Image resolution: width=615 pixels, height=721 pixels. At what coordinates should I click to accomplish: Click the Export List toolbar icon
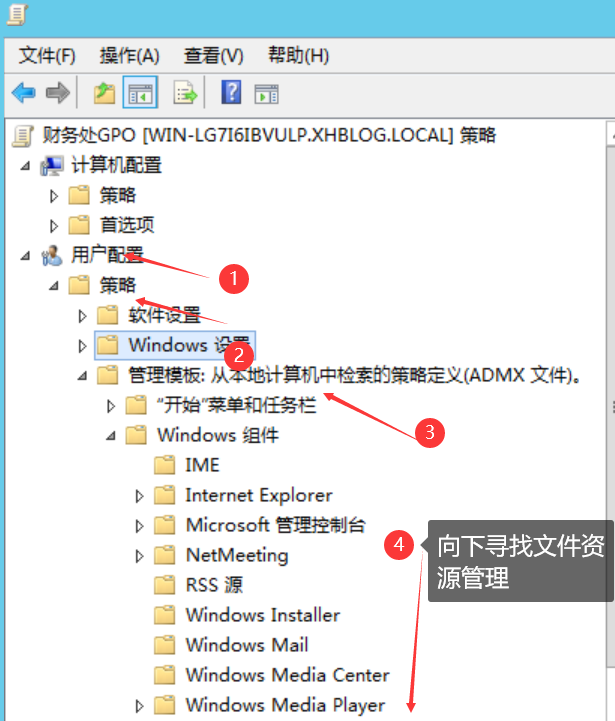click(x=185, y=93)
